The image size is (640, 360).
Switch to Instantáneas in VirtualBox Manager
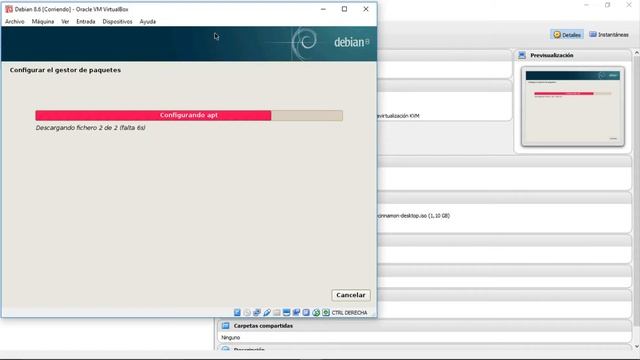click(x=609, y=35)
